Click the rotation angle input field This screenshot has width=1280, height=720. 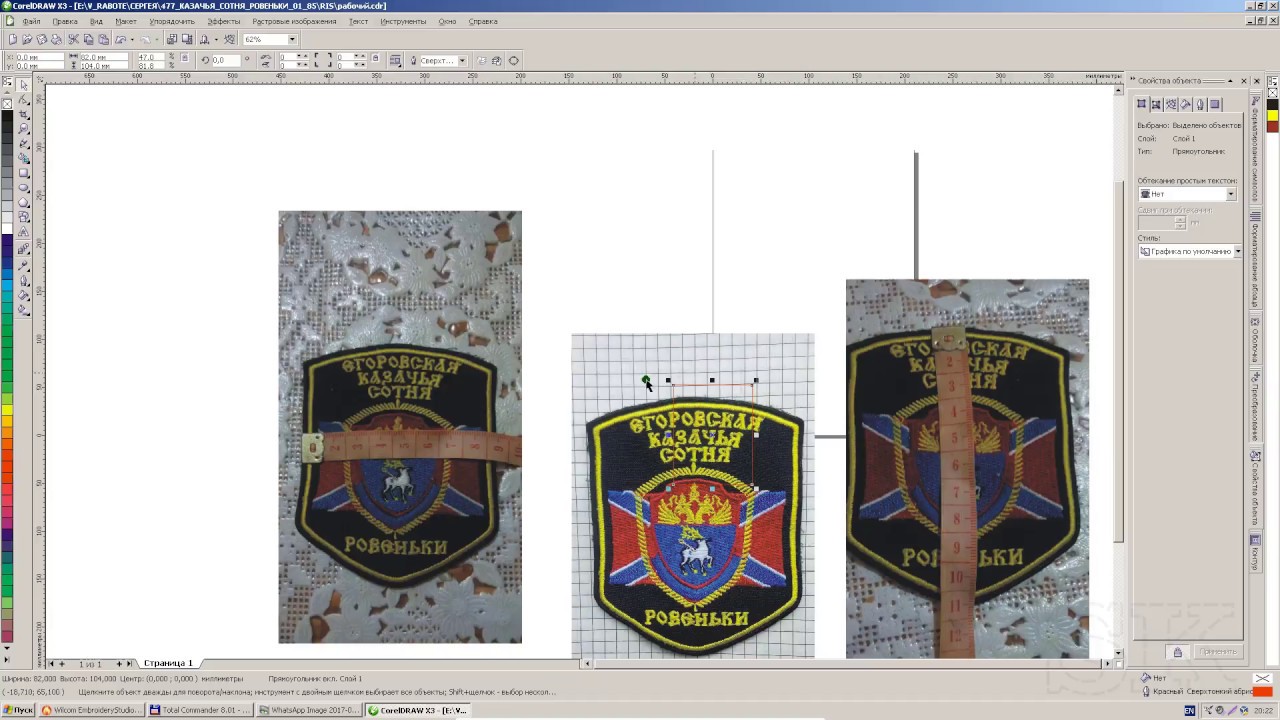(x=226, y=60)
